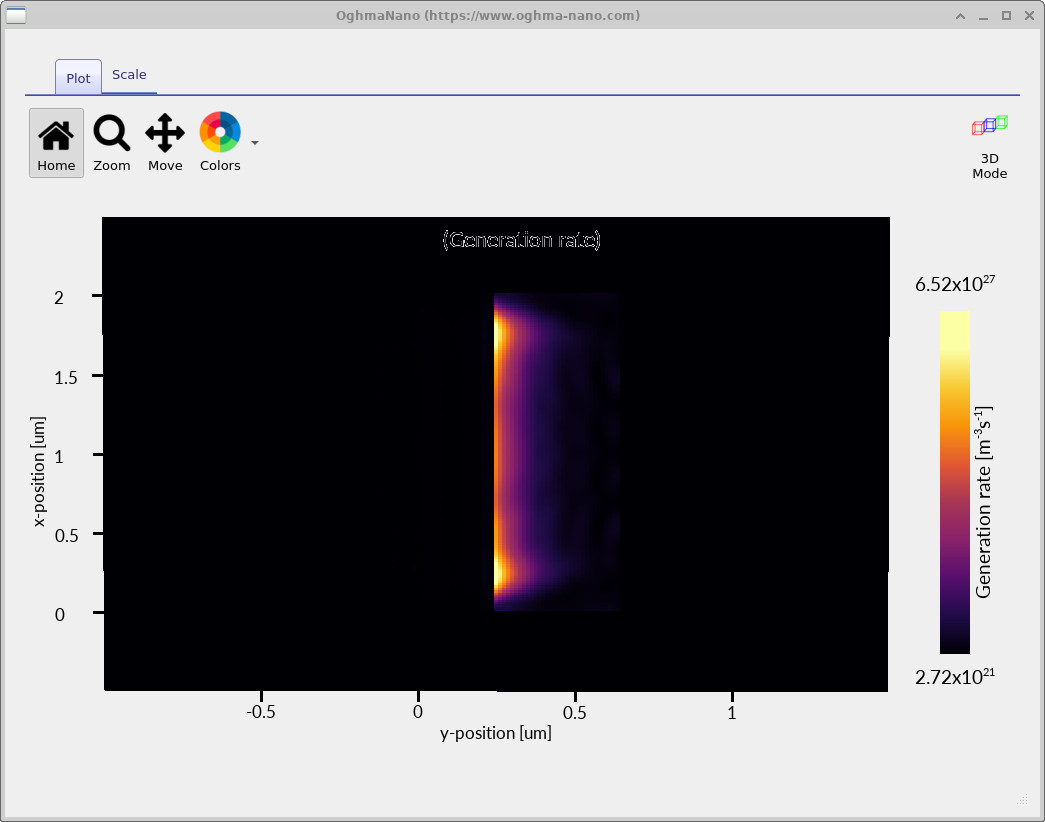Open the Colors wheel tool

[x=220, y=143]
